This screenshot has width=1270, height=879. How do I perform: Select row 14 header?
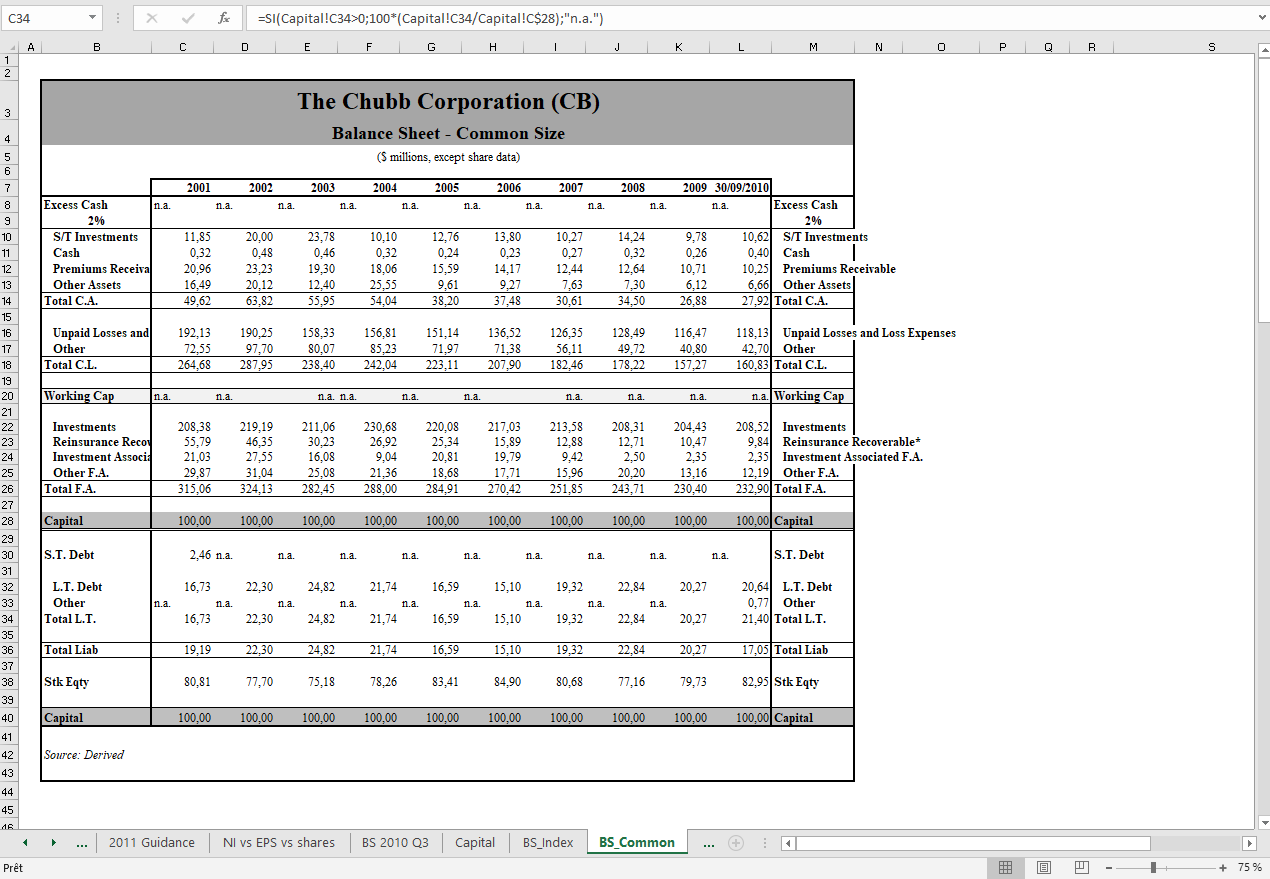(10, 301)
